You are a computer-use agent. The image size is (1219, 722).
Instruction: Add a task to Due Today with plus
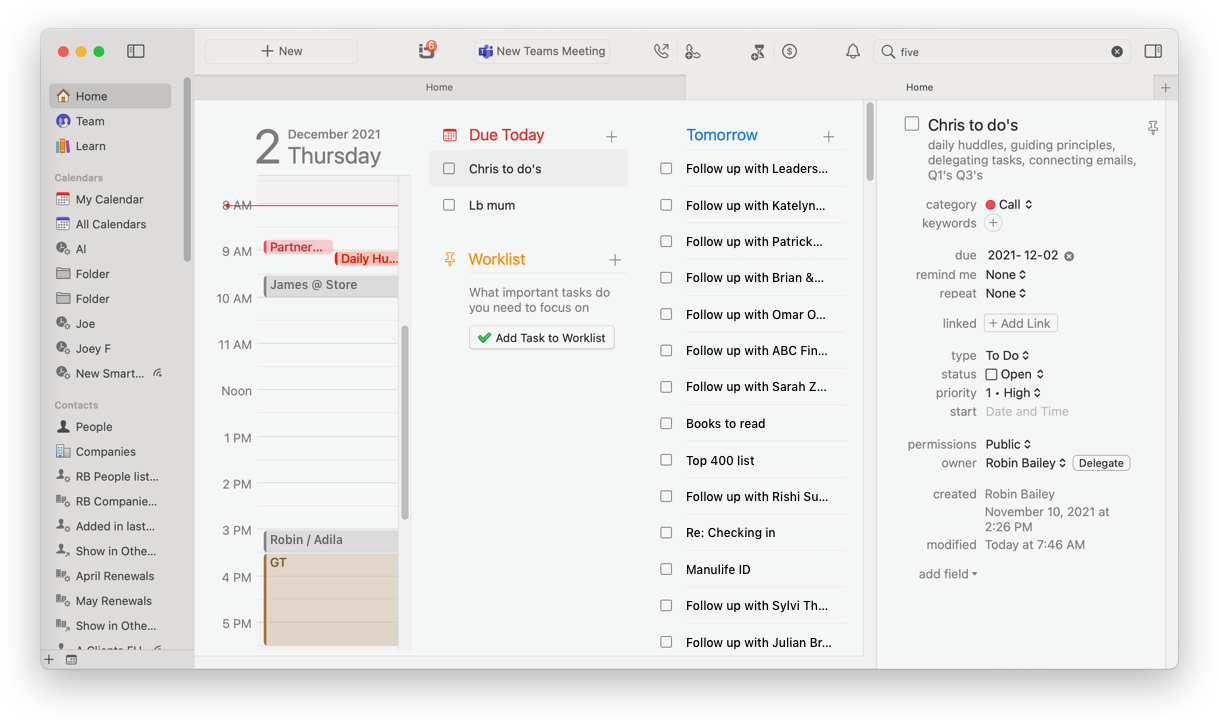612,137
